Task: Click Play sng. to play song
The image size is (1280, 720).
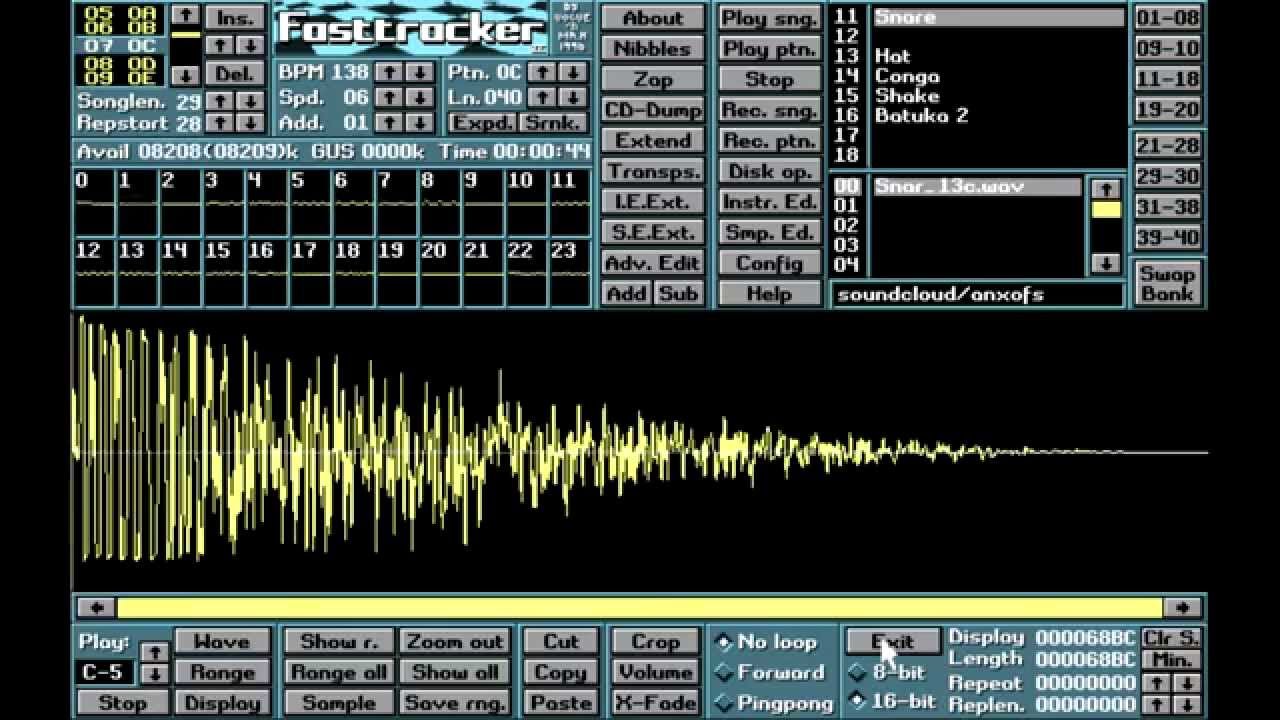Action: 769,18
